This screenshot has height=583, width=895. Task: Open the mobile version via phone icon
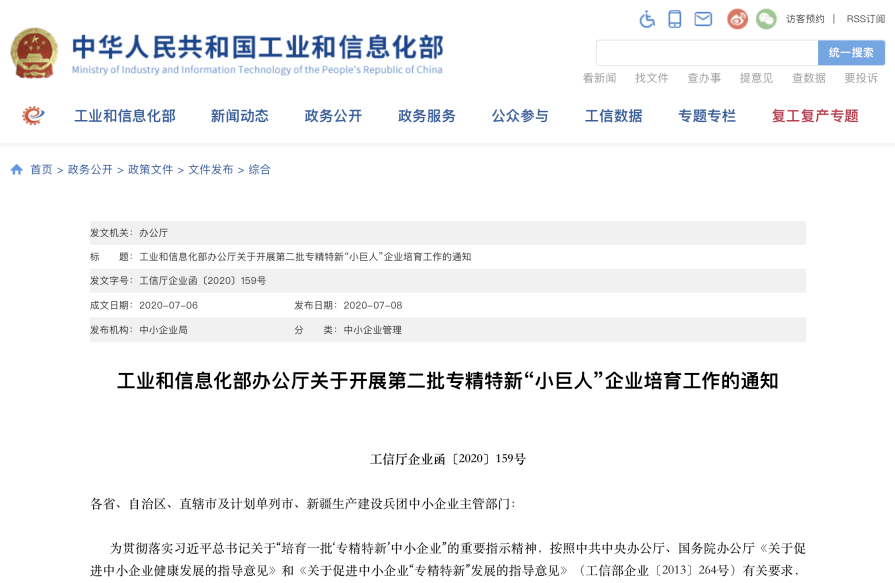[x=675, y=17]
